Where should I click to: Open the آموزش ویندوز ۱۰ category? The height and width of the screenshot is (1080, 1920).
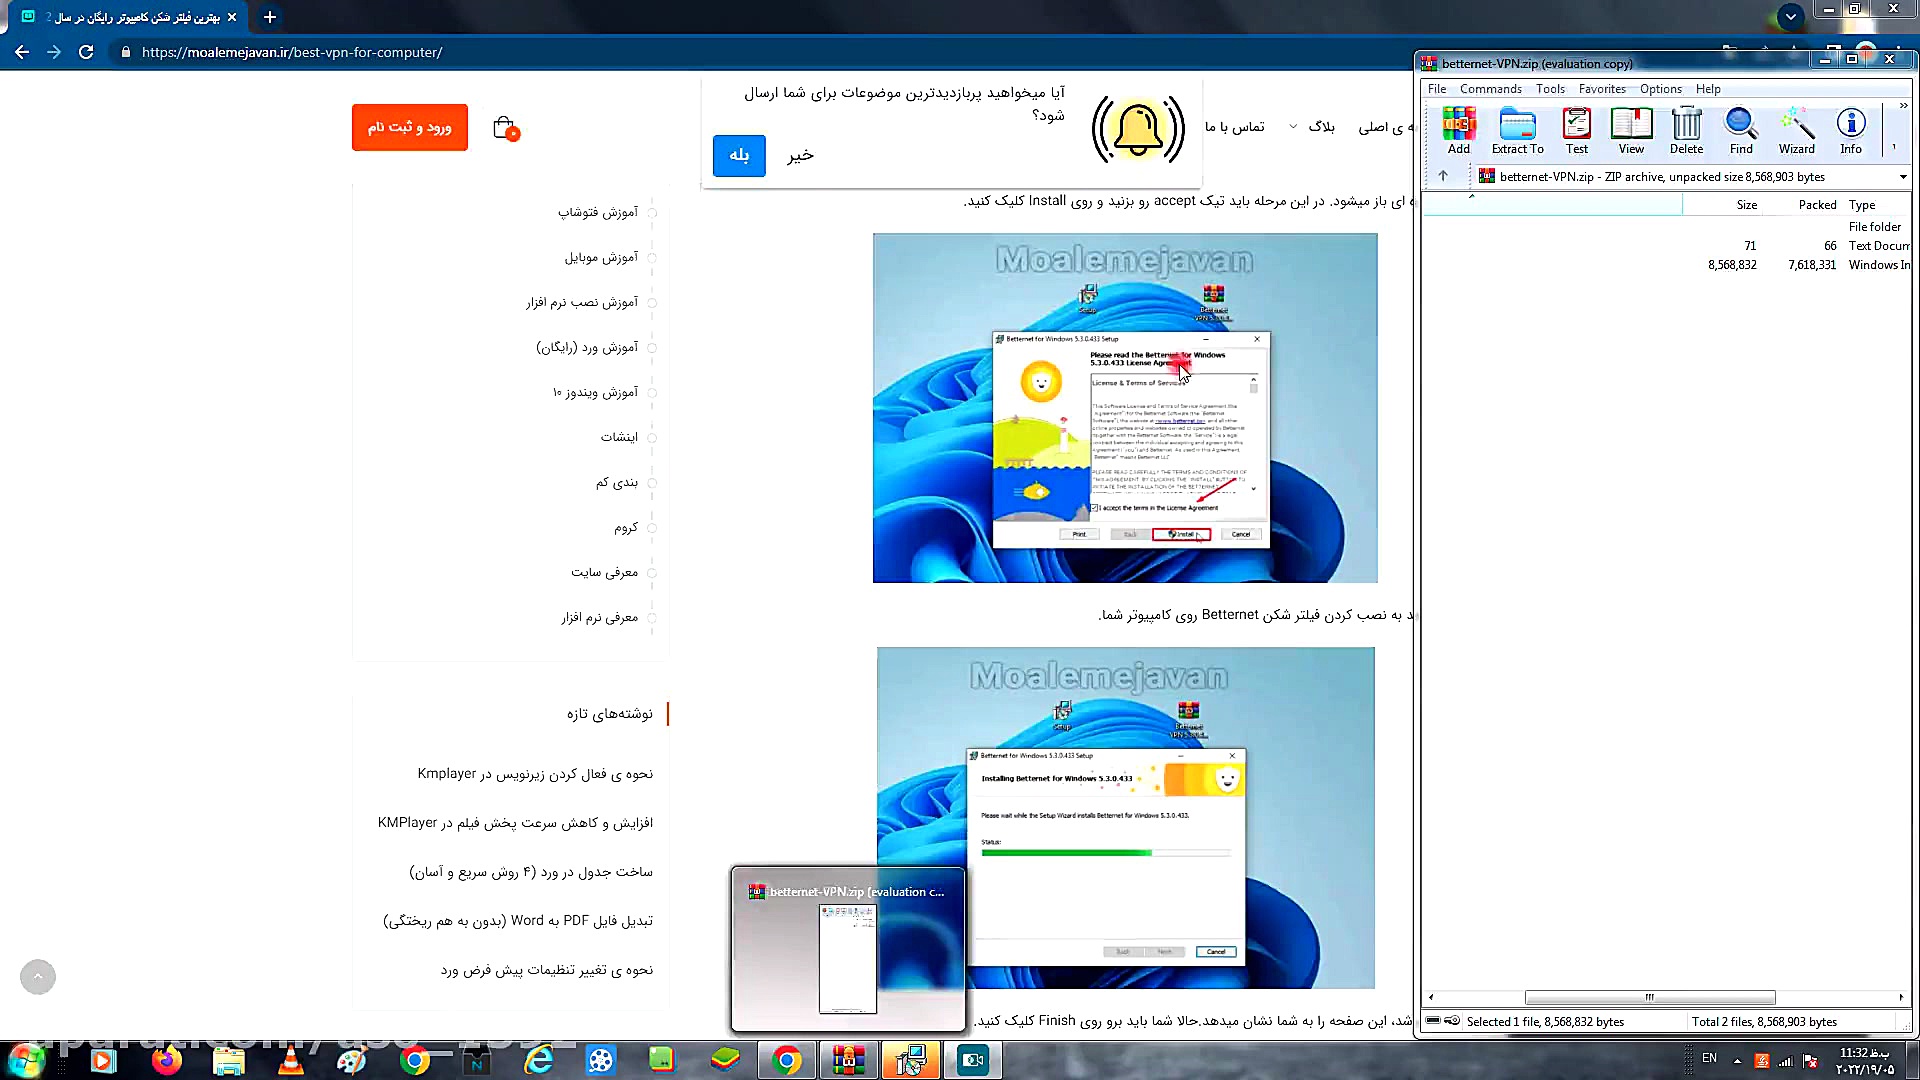(595, 392)
